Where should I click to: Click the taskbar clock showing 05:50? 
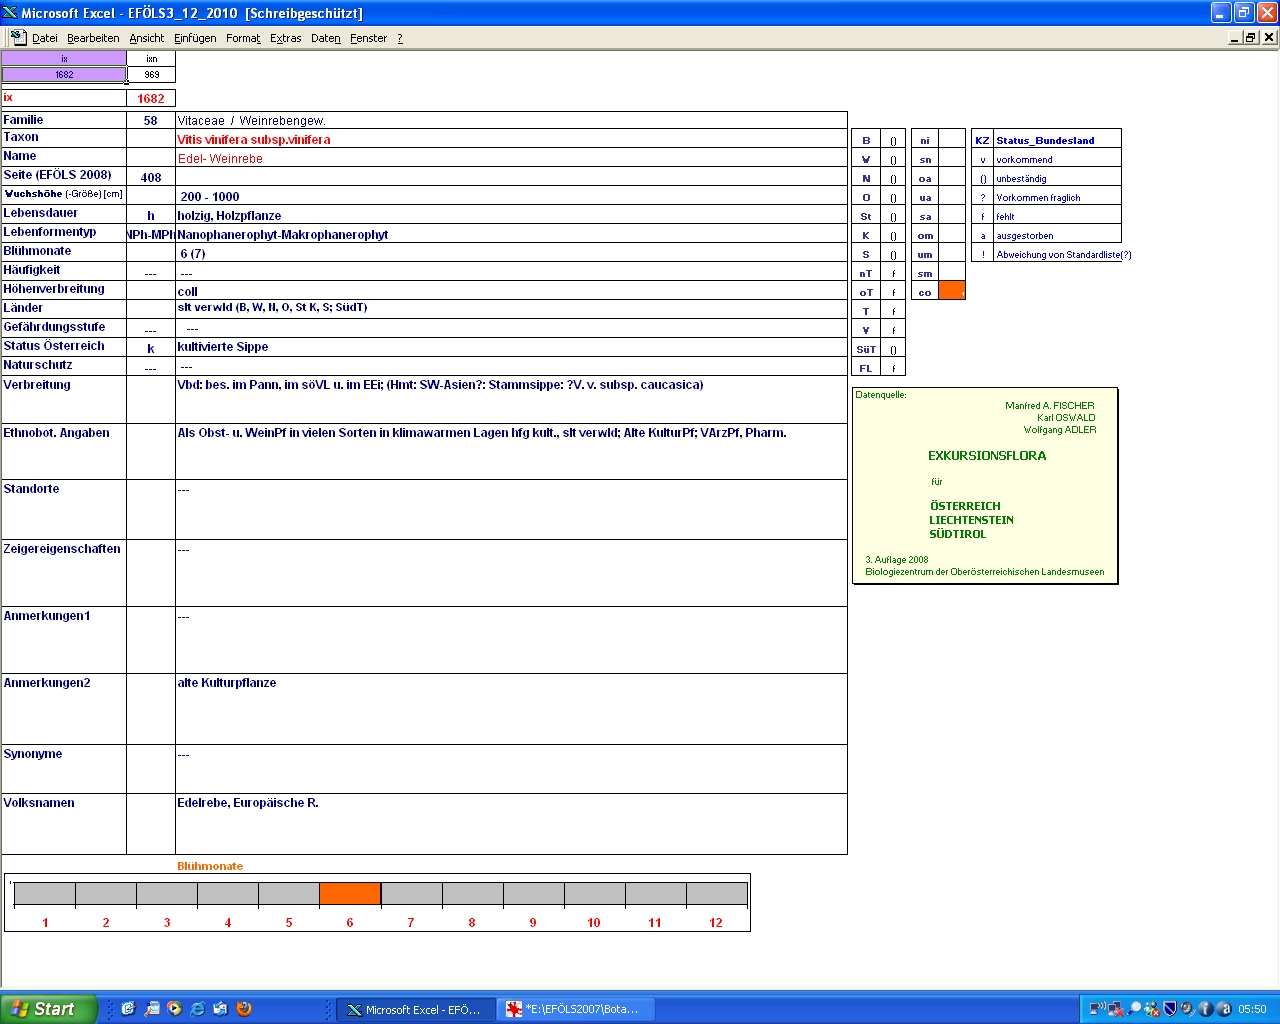(x=1252, y=1010)
